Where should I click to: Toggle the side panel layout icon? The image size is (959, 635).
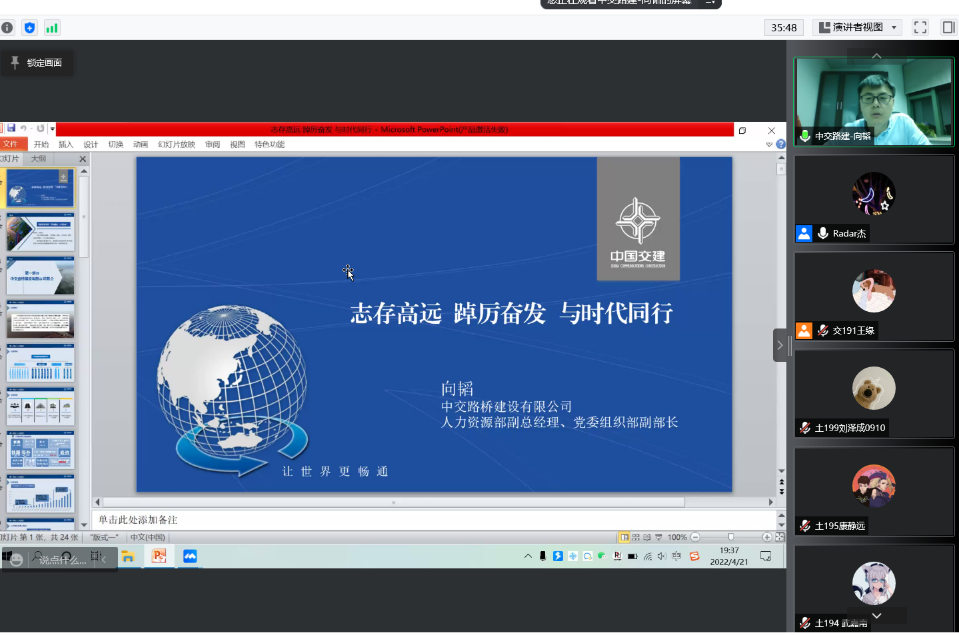[x=947, y=27]
